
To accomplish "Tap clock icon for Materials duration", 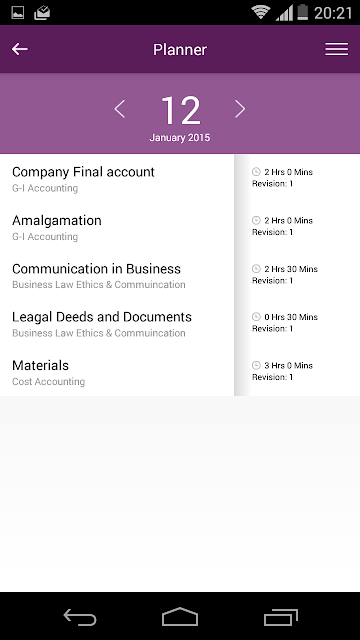I will click(256, 365).
